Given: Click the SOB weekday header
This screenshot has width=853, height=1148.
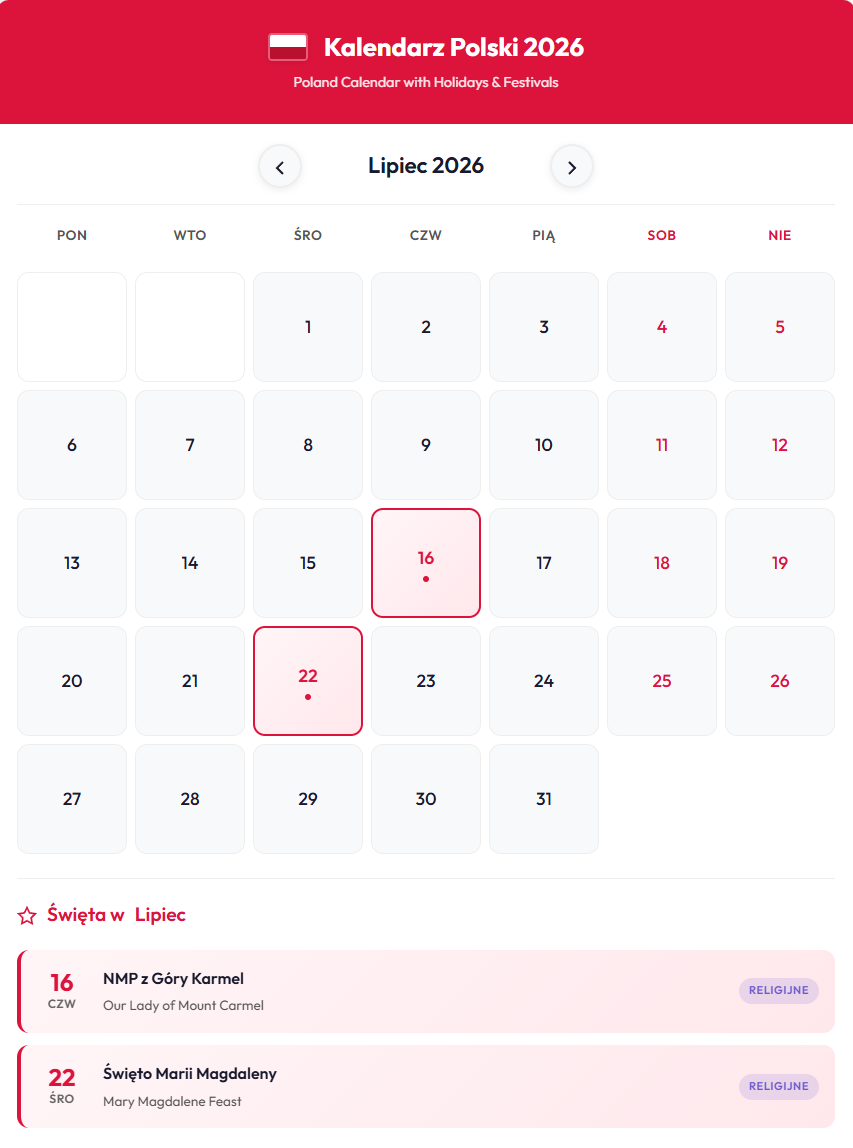Looking at the screenshot, I should pos(662,236).
